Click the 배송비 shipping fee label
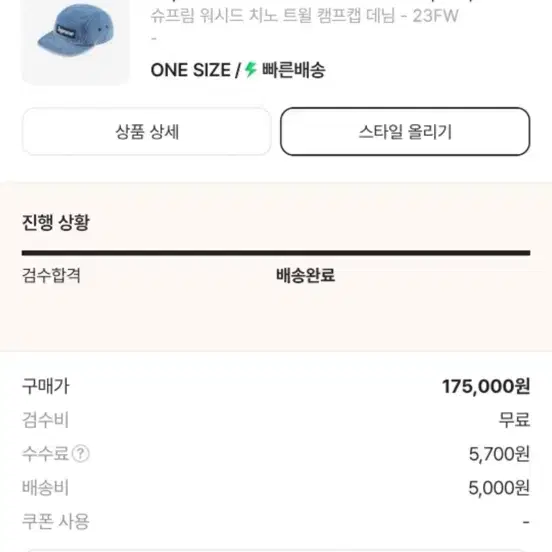The height and width of the screenshot is (552, 552). click(x=45, y=488)
